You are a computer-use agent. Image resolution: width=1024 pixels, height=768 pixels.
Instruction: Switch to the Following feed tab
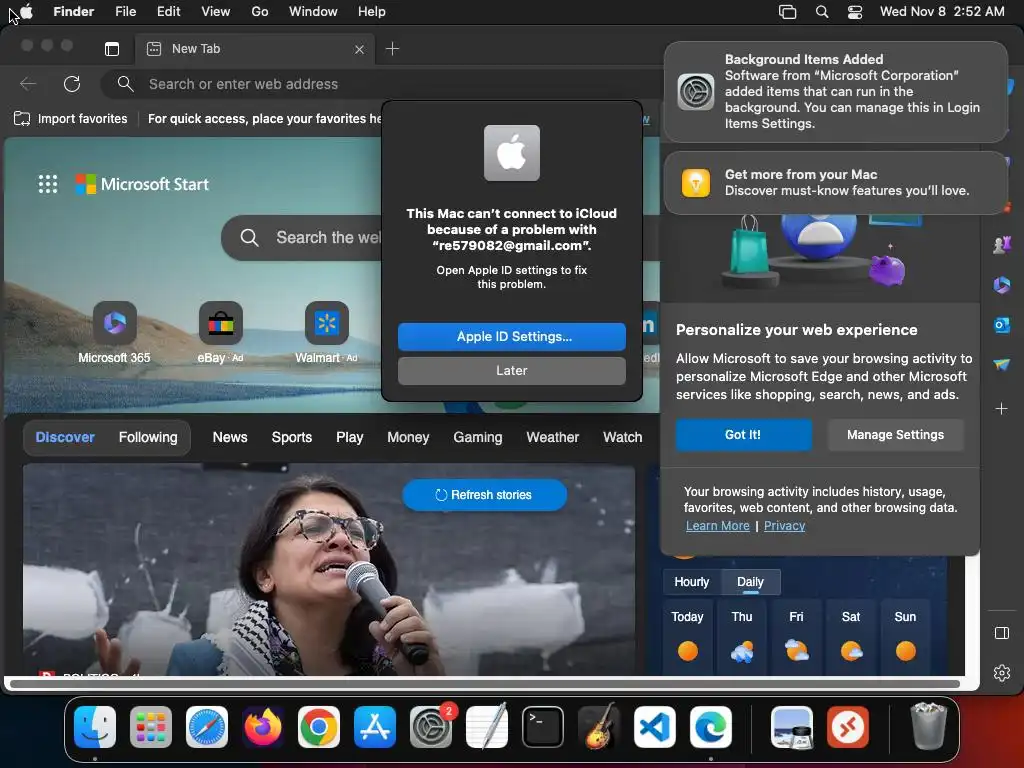click(148, 438)
